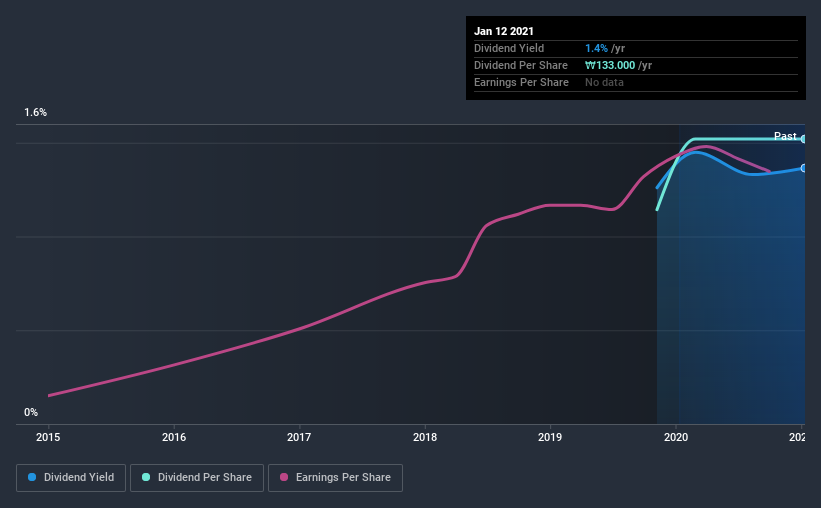Click the No data earnings tooltip entry
Screen dimensions: 821x508
(604, 82)
